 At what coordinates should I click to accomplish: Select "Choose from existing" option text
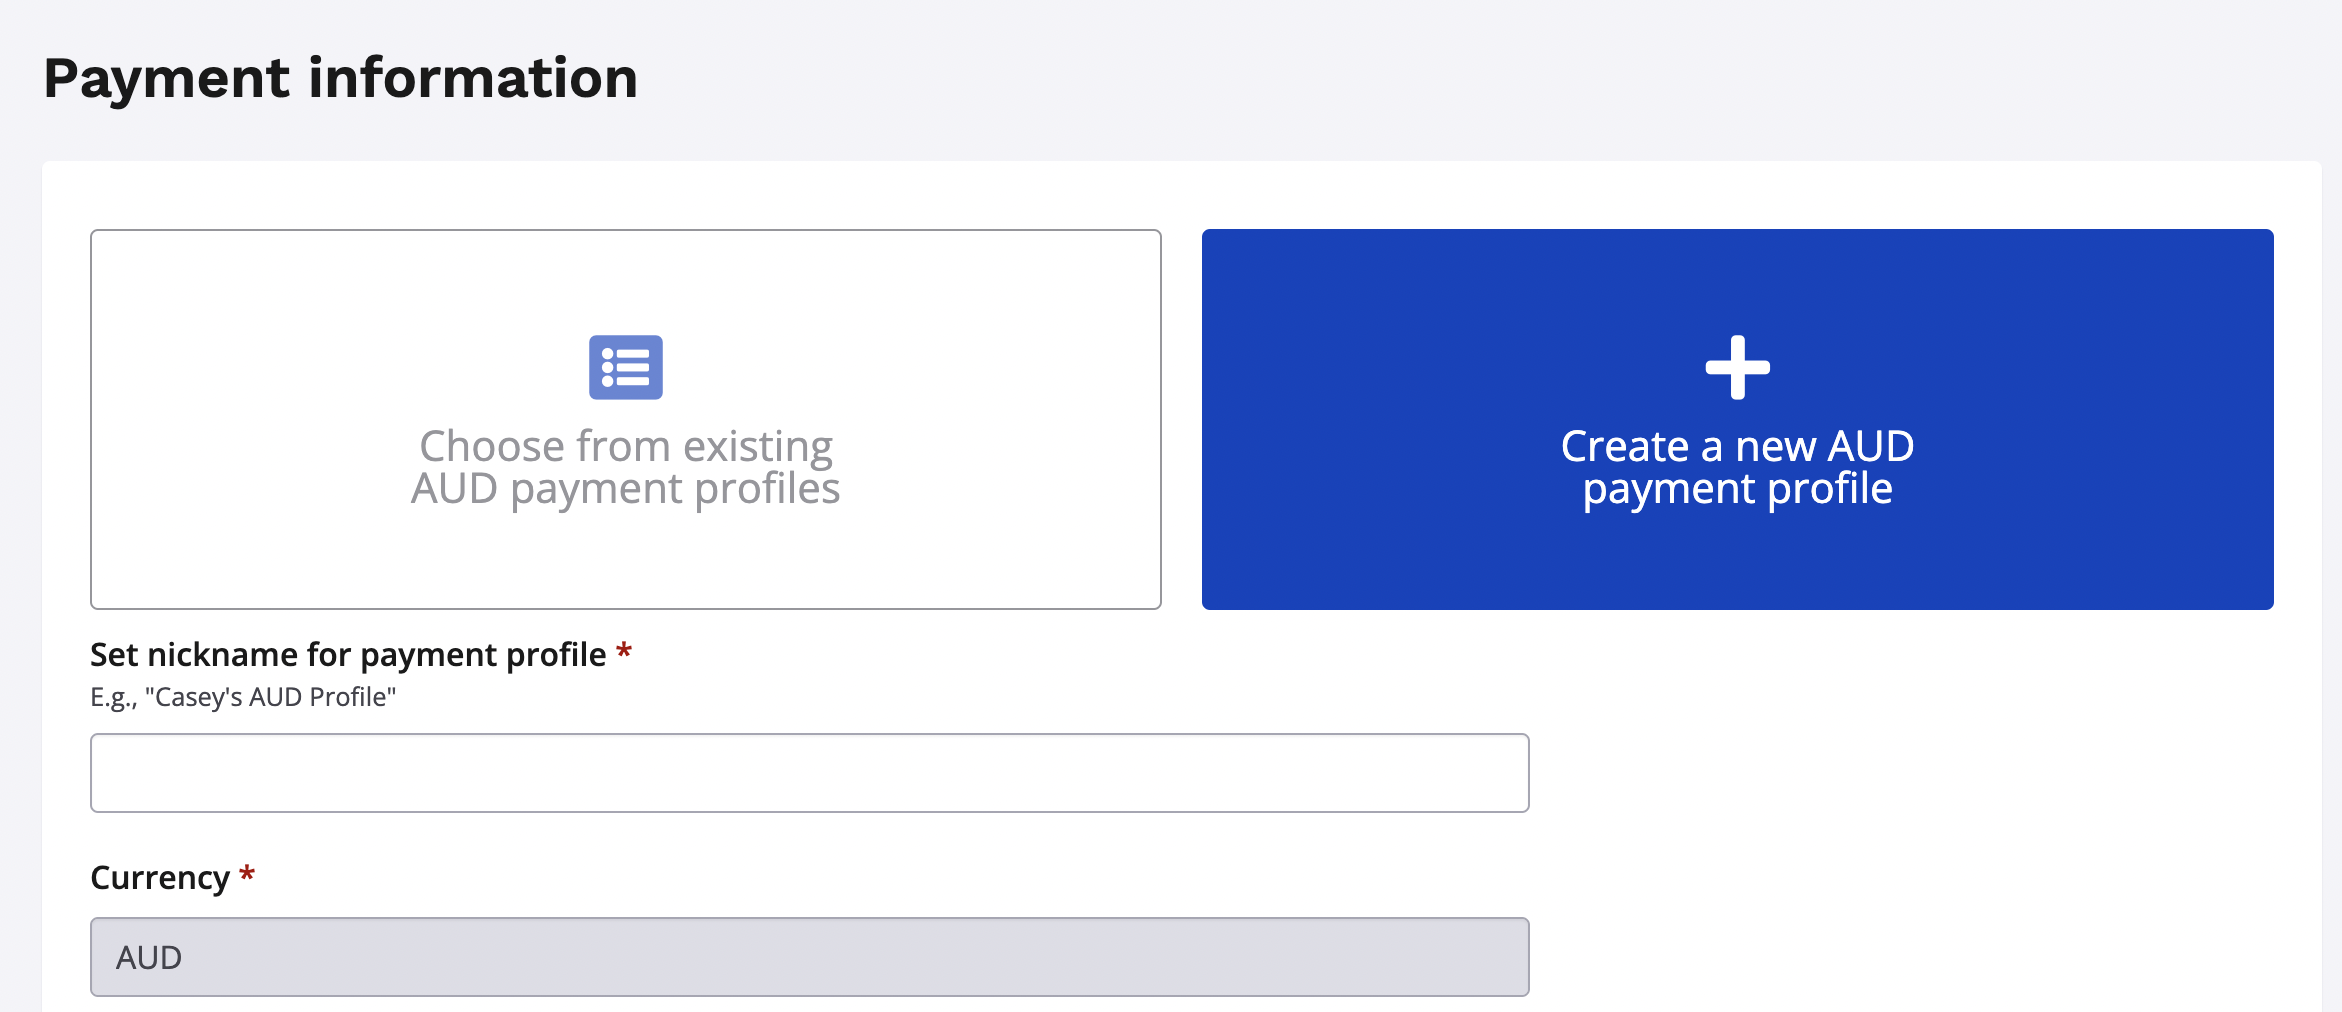(625, 446)
